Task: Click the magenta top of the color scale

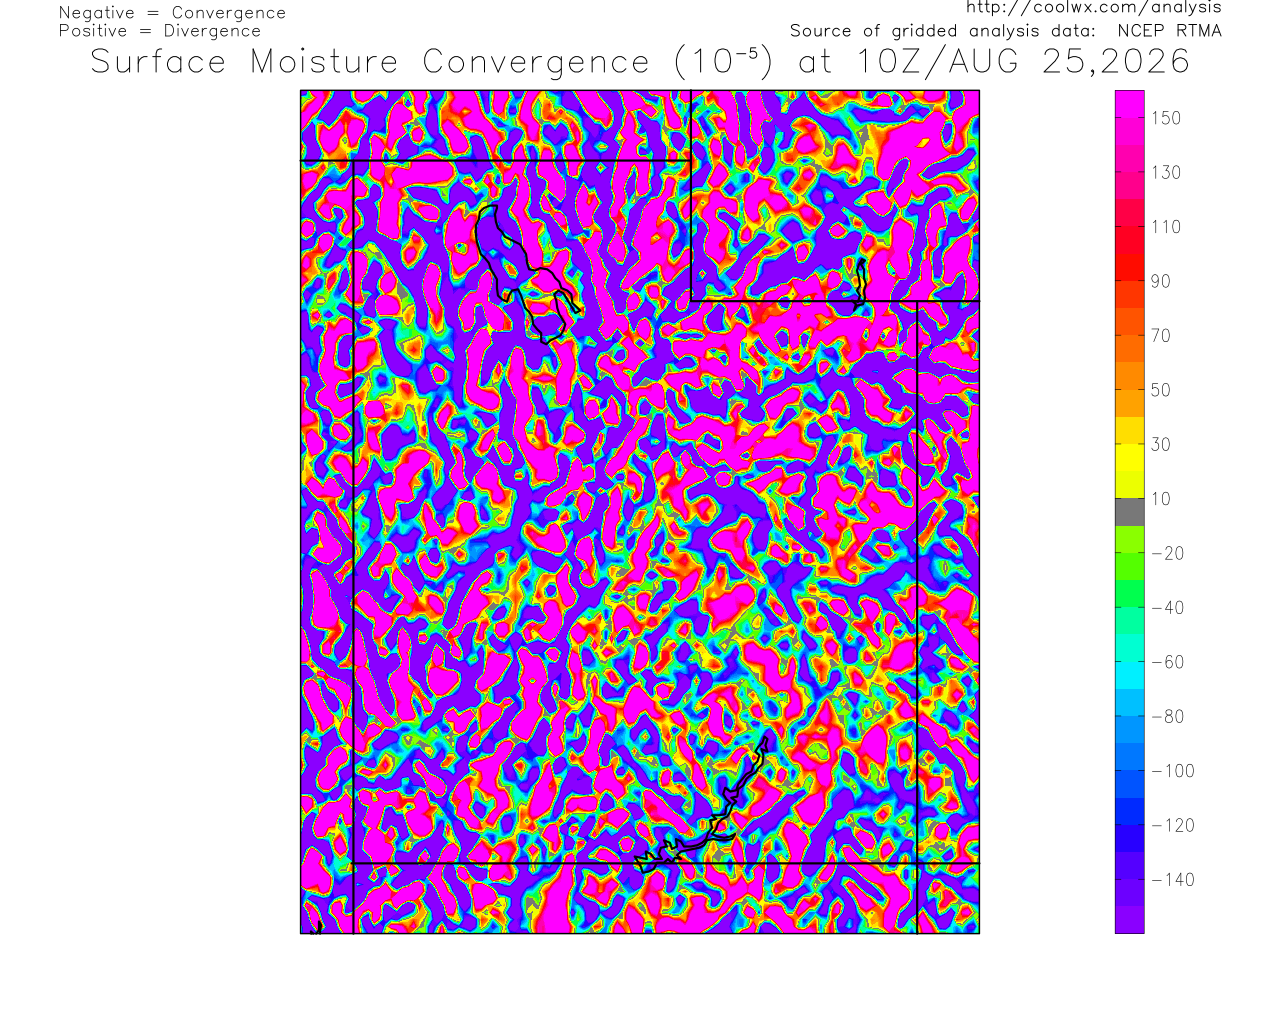Action: point(1130,104)
